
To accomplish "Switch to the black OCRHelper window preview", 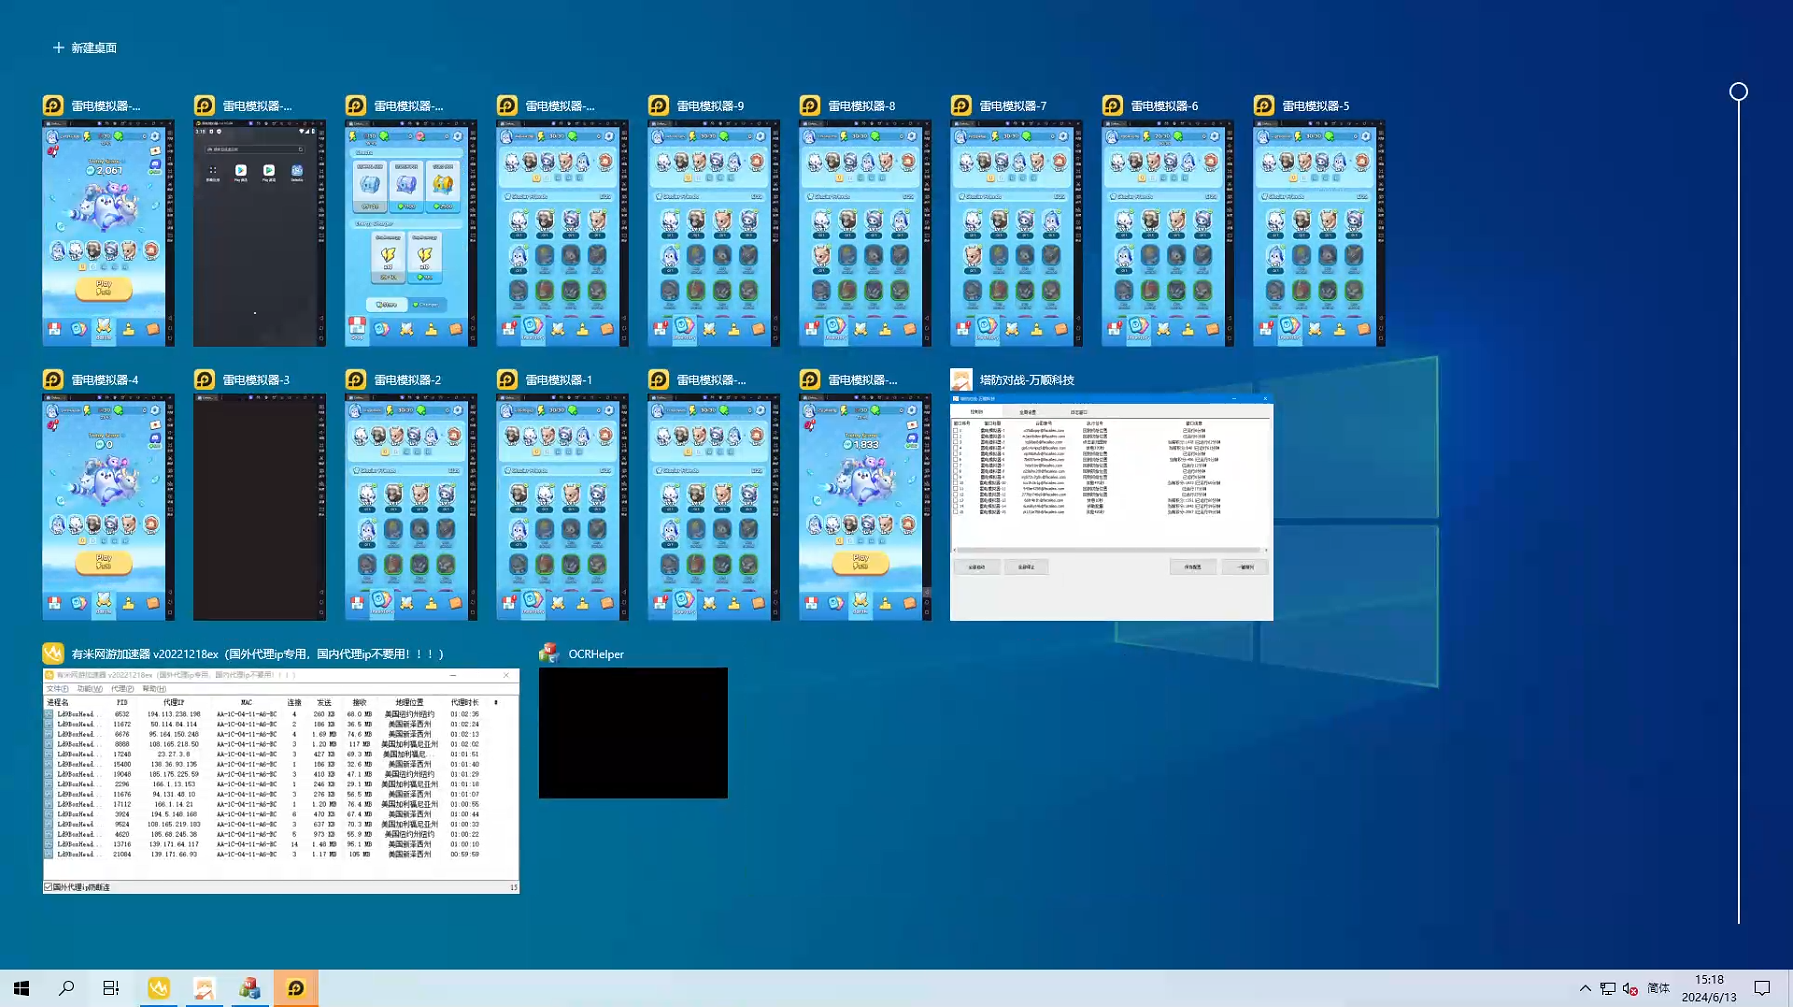I will coord(633,733).
